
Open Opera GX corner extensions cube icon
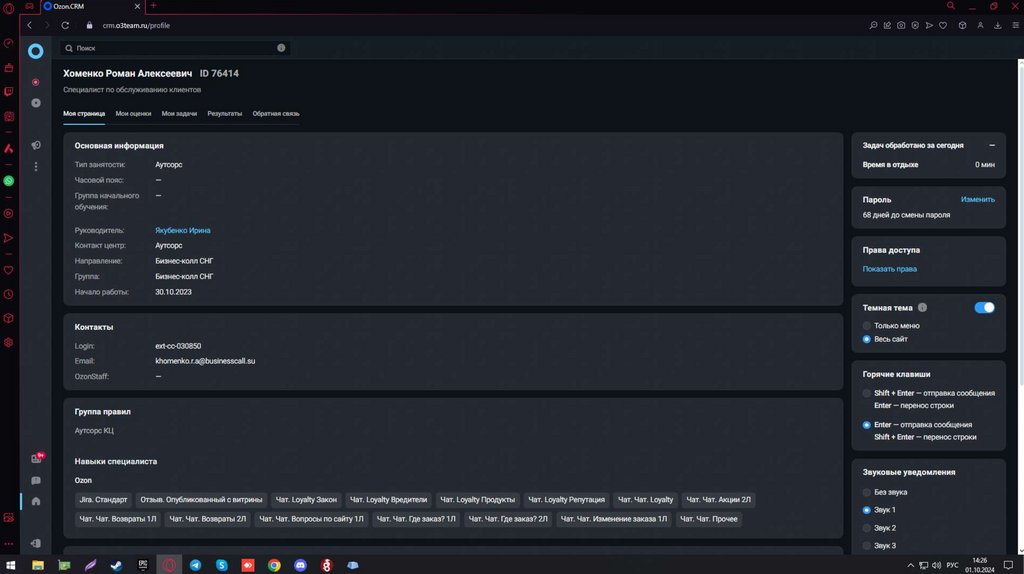tap(962, 25)
